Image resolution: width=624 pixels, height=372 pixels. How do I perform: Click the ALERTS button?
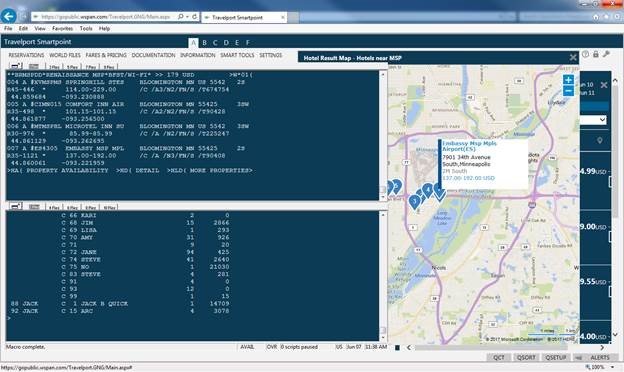click(600, 357)
